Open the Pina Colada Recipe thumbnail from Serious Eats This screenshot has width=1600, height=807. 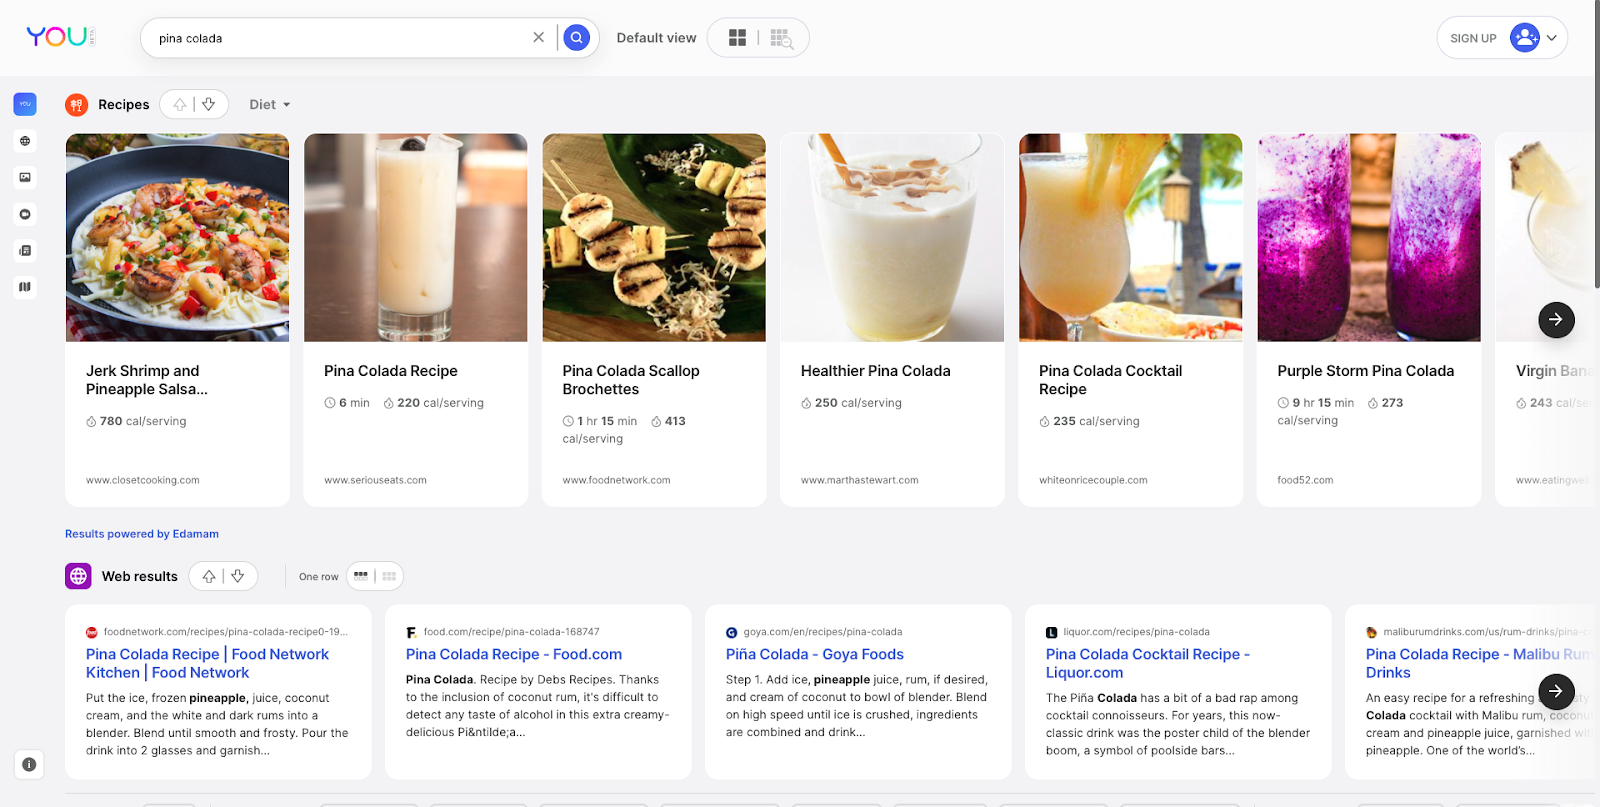tap(415, 237)
